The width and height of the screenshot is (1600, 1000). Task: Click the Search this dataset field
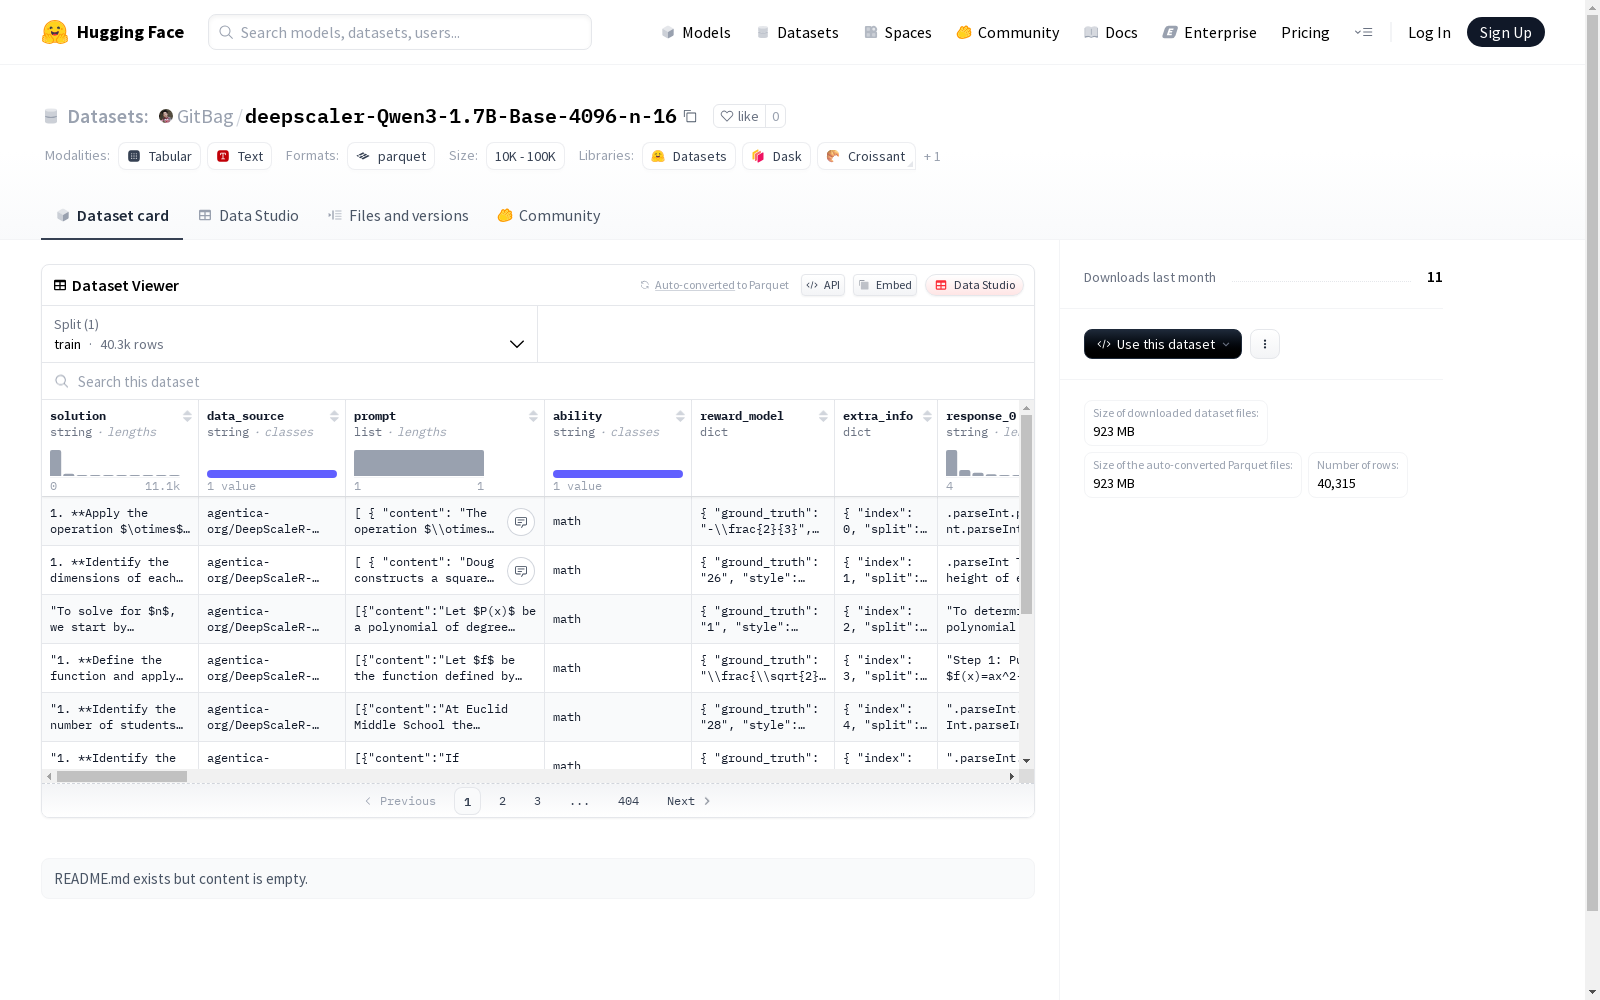538,382
